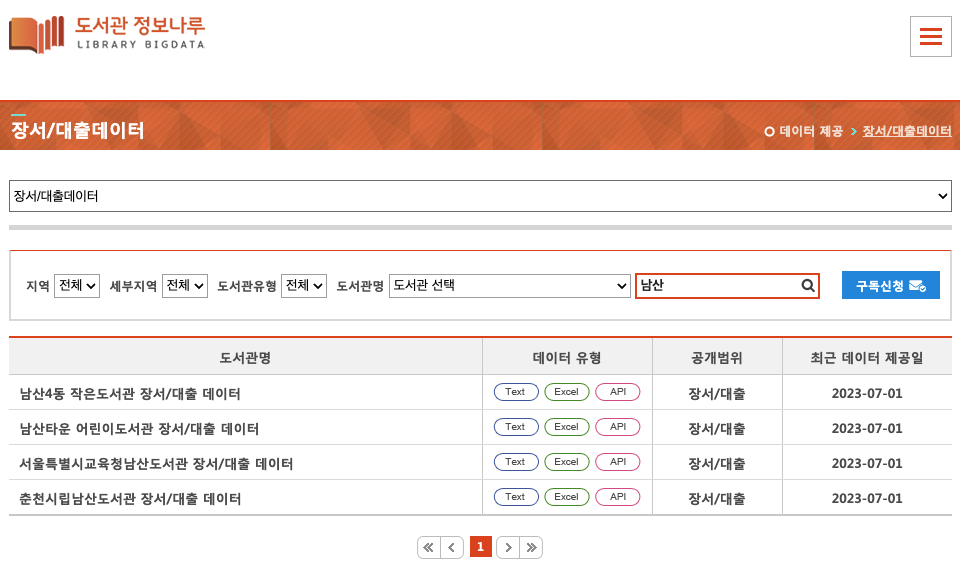Viewport: 960px width, 571px height.
Task: Click 장서/대출데이터 breadcrumb link
Action: coord(907,131)
